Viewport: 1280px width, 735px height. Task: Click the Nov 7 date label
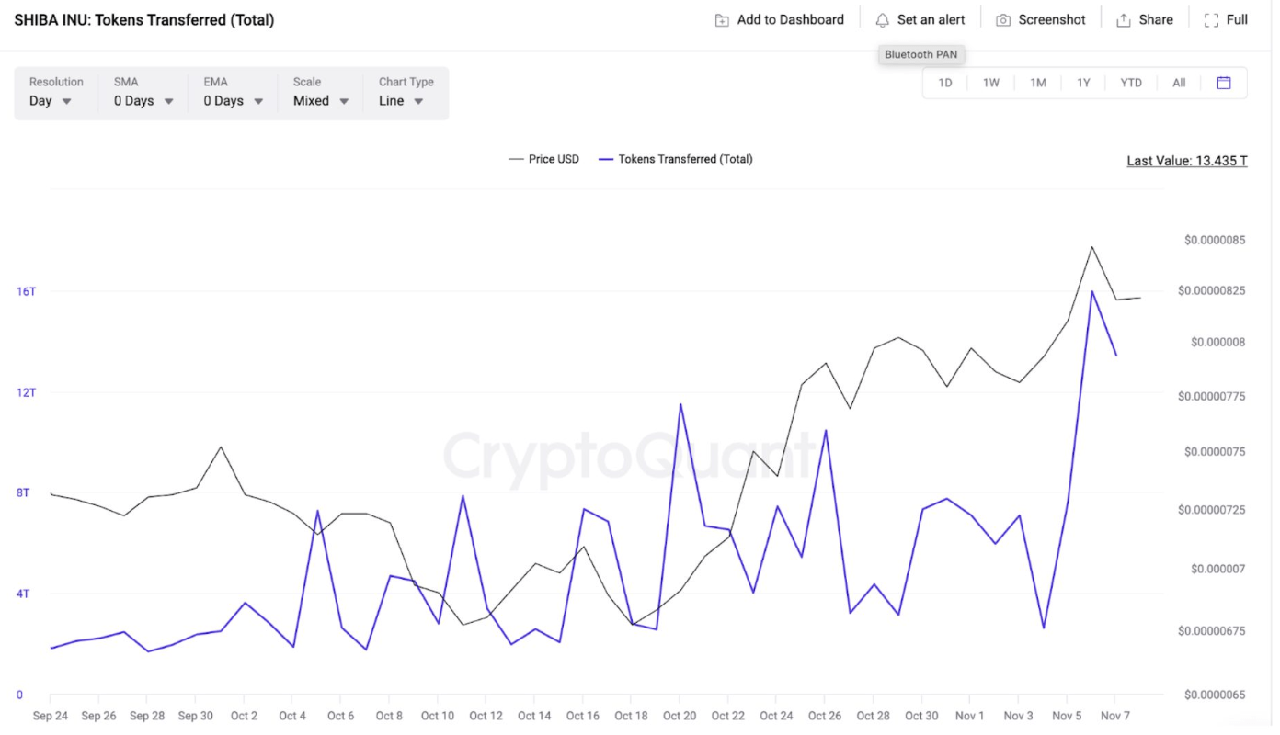pos(1115,716)
